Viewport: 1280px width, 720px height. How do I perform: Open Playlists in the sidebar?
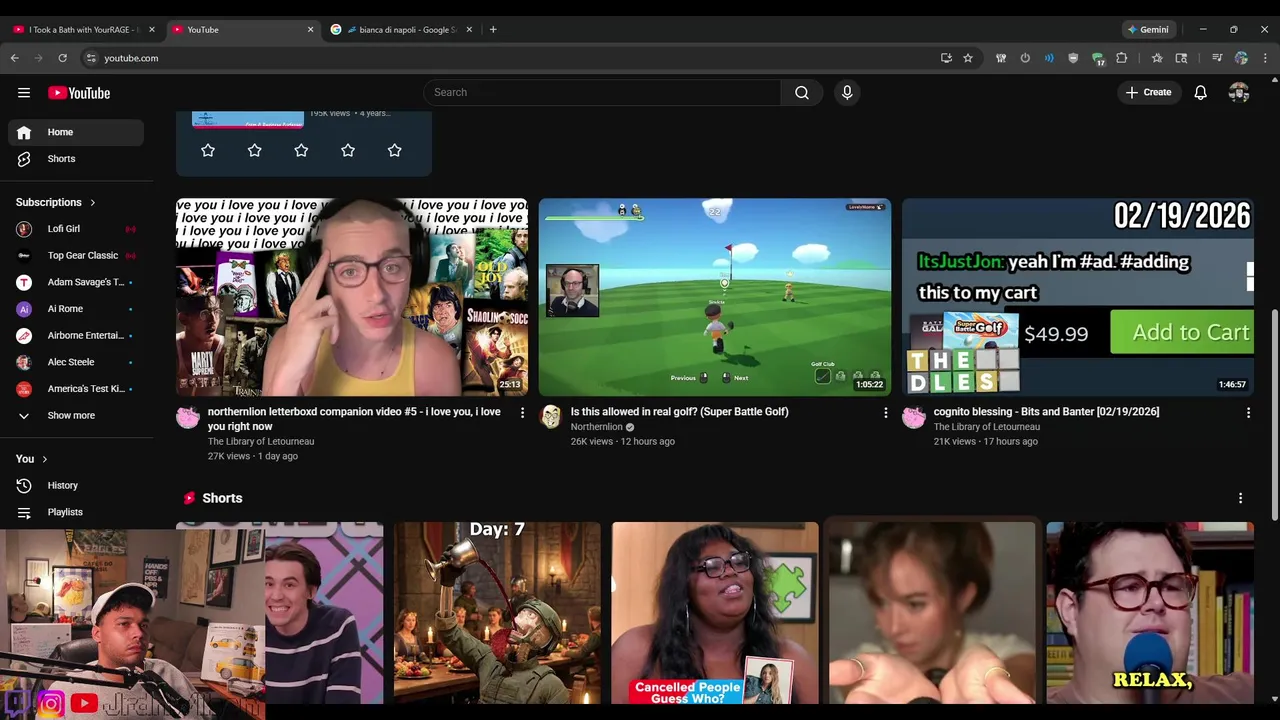click(76, 512)
